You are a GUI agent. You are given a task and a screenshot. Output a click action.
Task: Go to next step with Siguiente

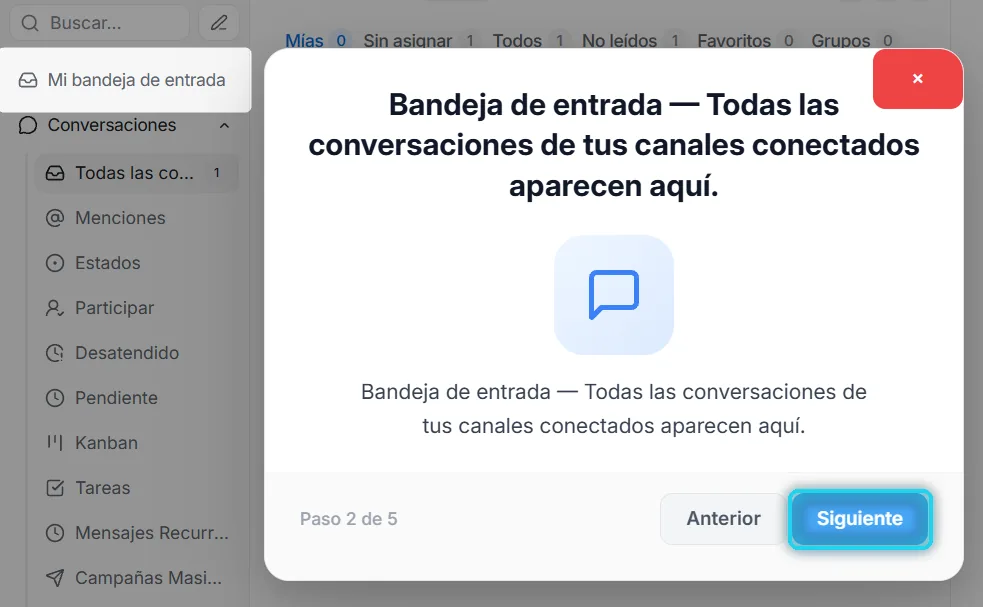point(860,519)
